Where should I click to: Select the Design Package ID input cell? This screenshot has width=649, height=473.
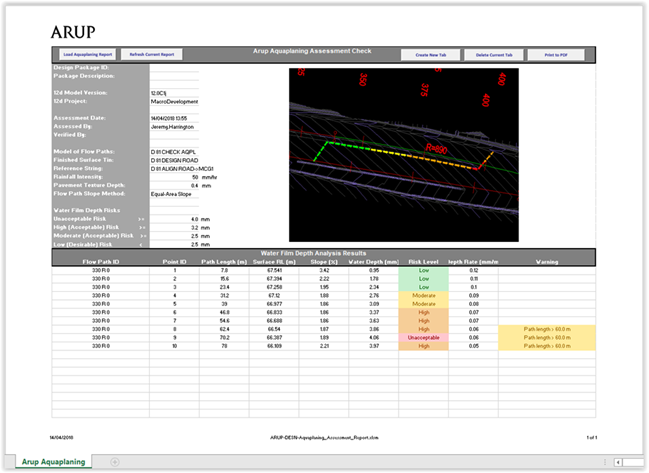pyautogui.click(x=174, y=67)
